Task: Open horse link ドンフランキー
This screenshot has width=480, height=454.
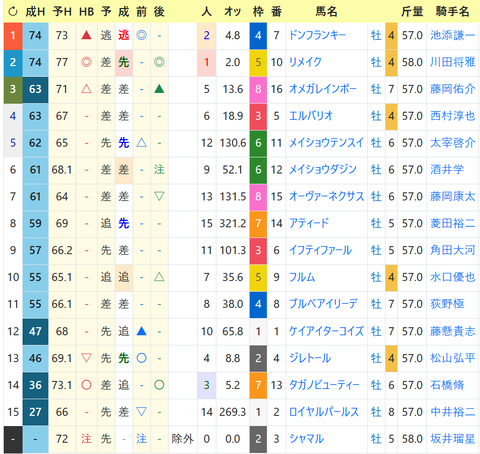Action: point(317,35)
